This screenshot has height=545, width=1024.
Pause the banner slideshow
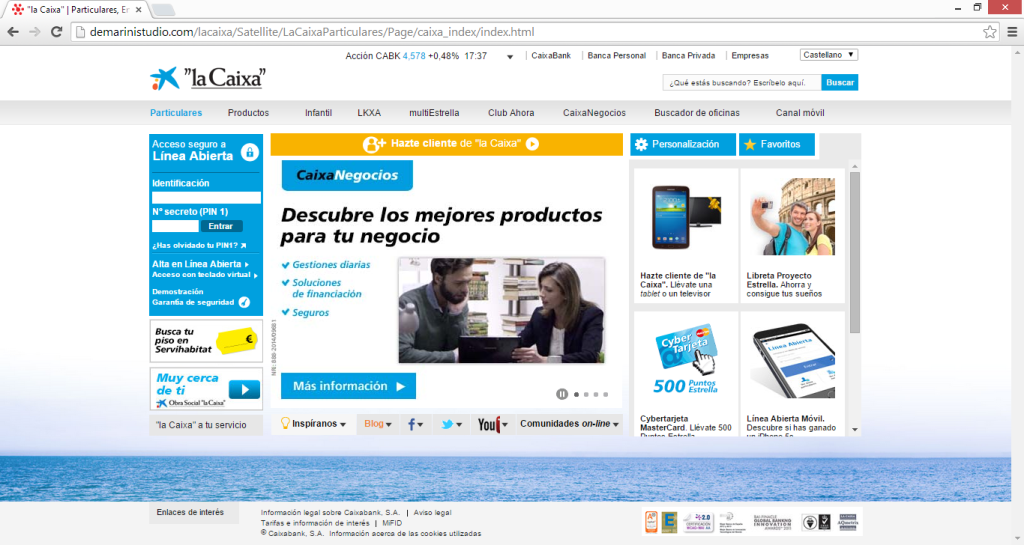(562, 394)
